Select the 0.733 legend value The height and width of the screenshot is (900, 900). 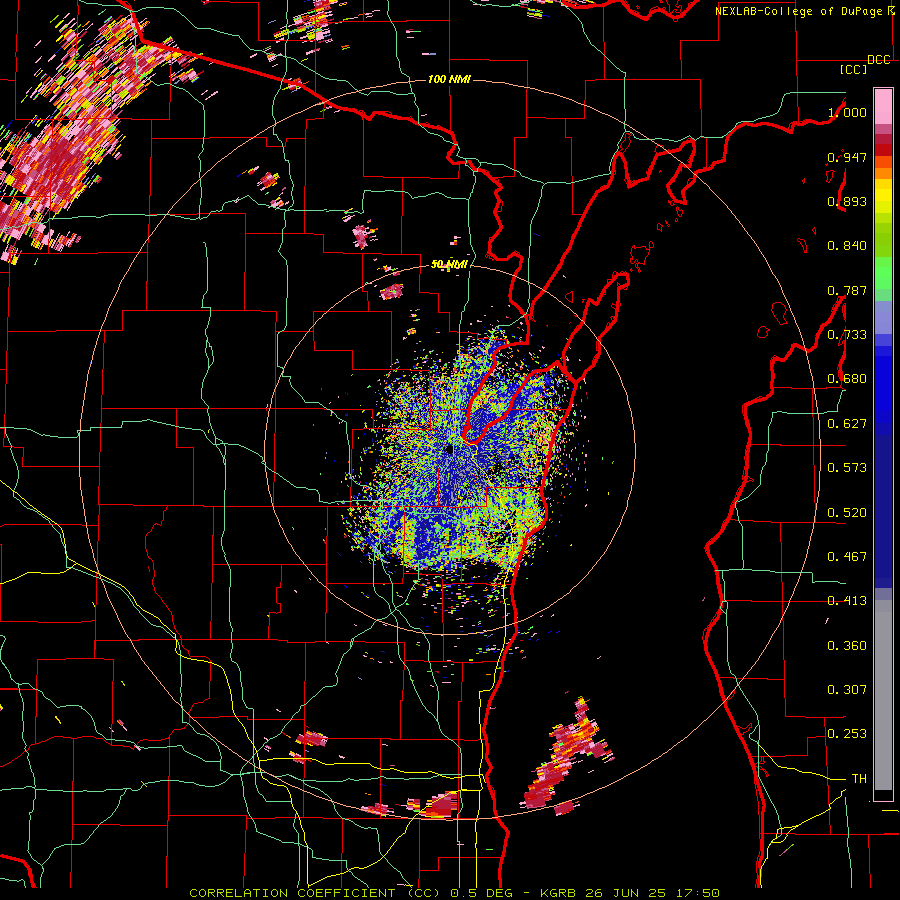(x=847, y=335)
